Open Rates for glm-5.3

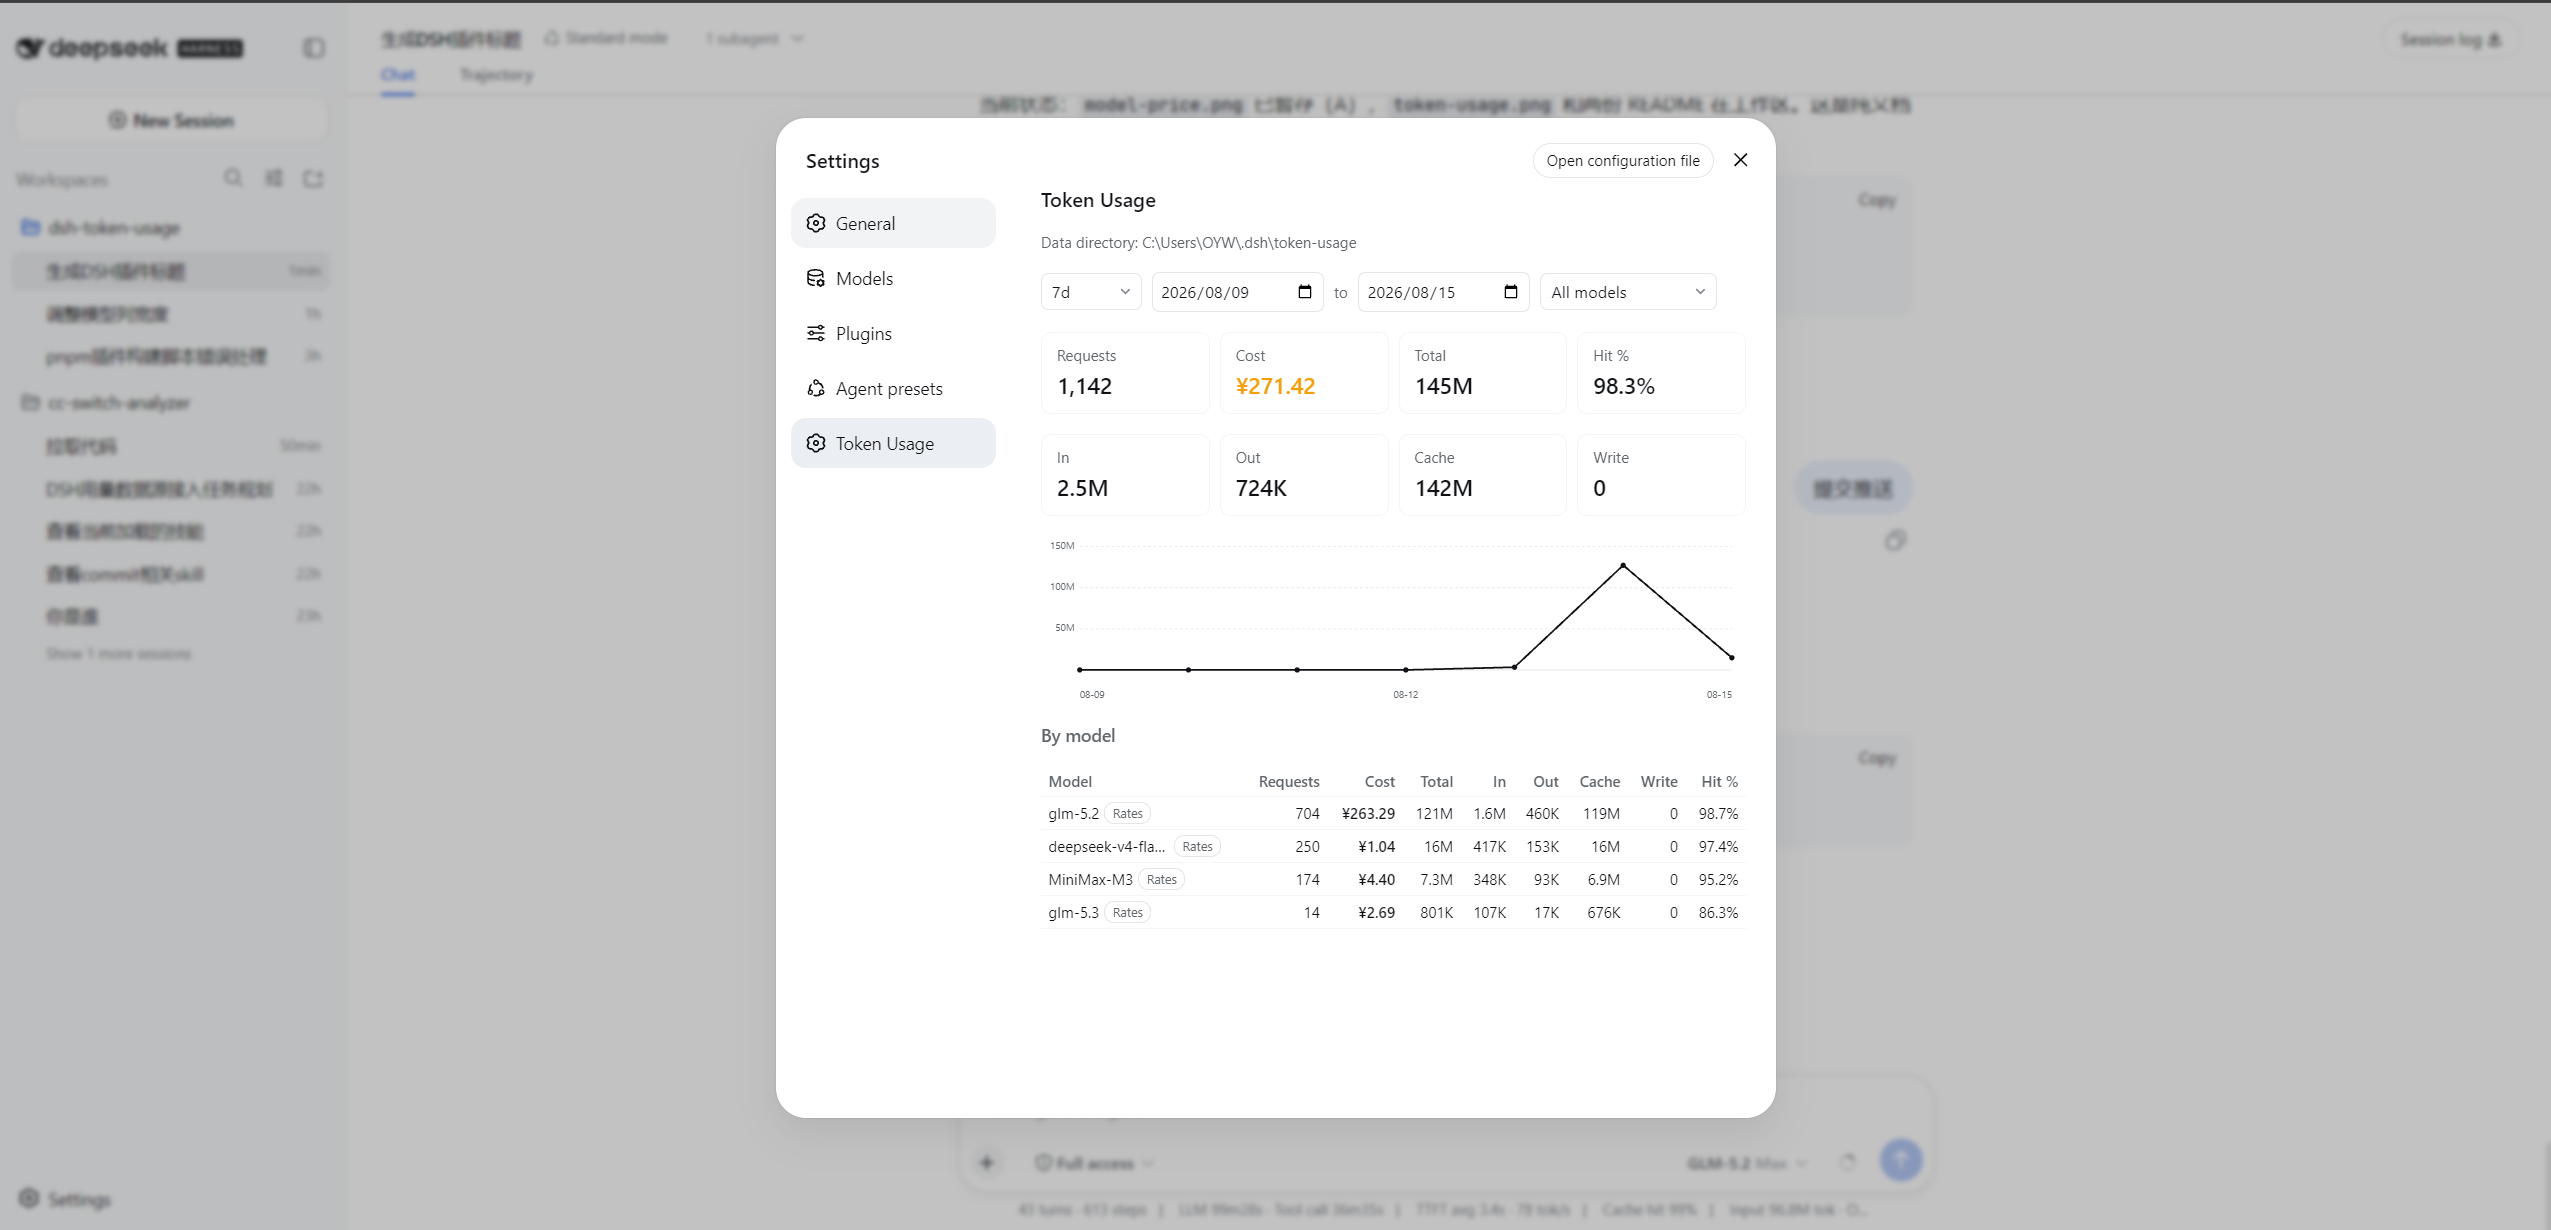[x=1127, y=913]
